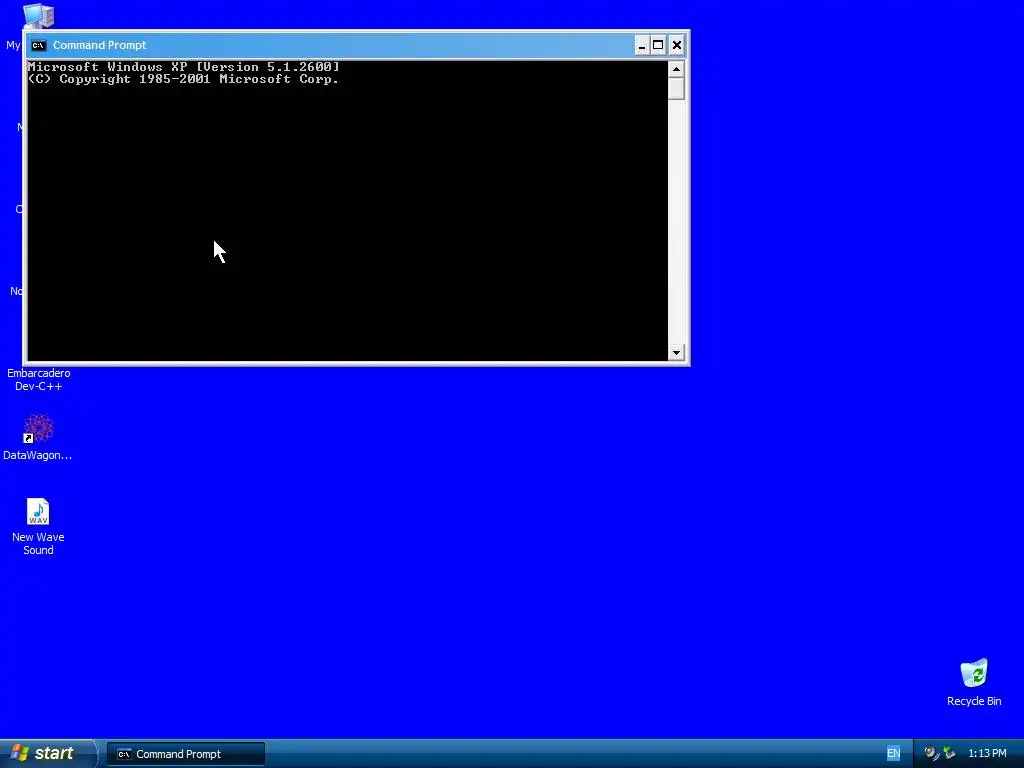The width and height of the screenshot is (1024, 768).
Task: Open the Command Prompt title bar system icon
Action: (39, 45)
